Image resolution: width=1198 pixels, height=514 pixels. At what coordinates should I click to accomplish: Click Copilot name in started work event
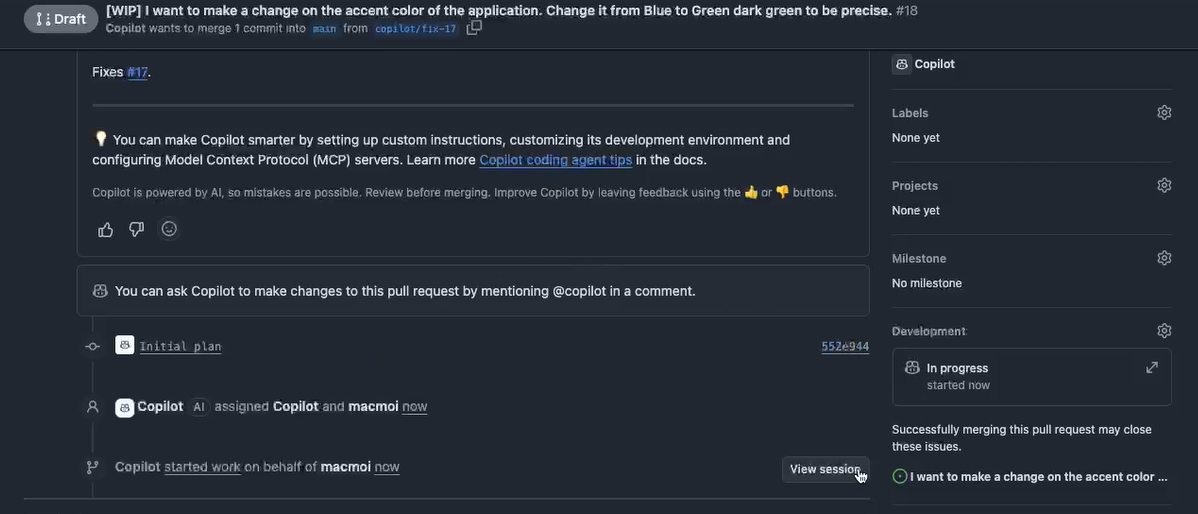pos(138,467)
